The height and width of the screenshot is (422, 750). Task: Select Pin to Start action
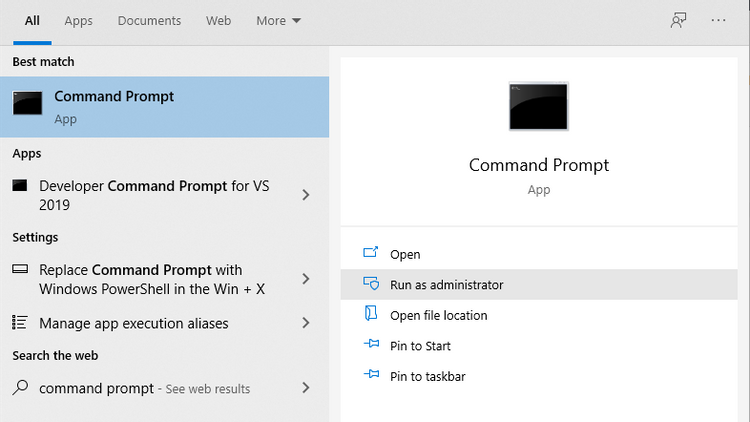tap(420, 346)
